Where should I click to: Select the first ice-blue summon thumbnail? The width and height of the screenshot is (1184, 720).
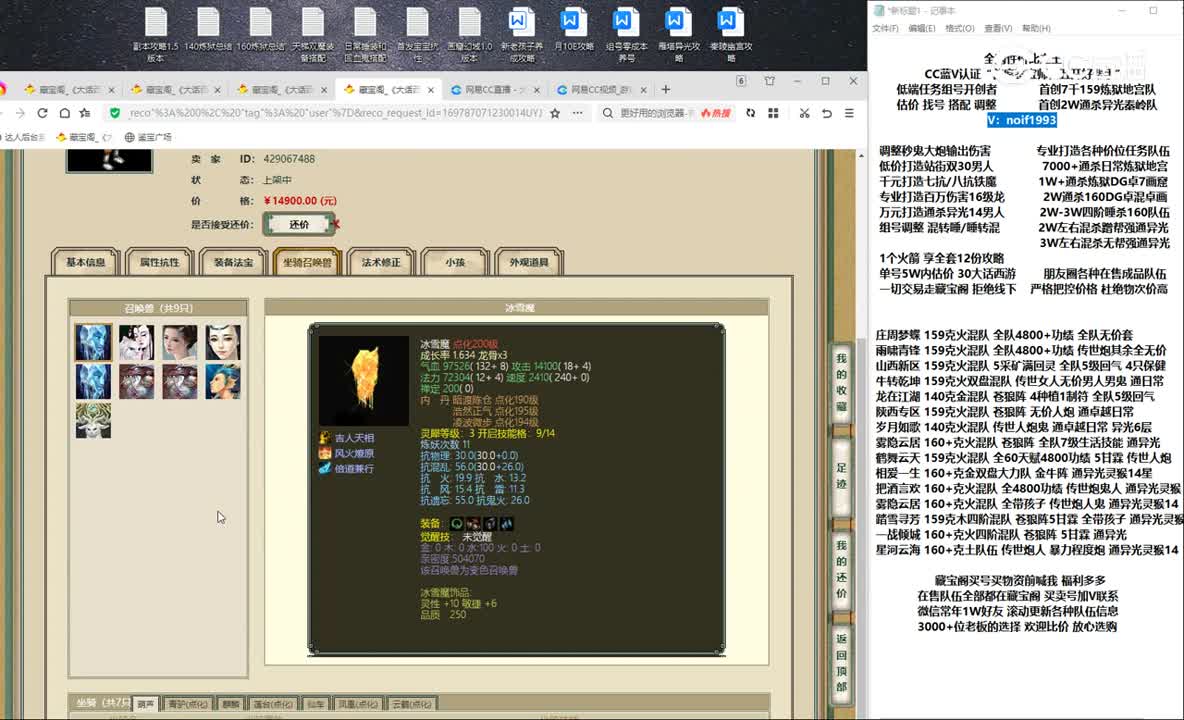pos(93,342)
